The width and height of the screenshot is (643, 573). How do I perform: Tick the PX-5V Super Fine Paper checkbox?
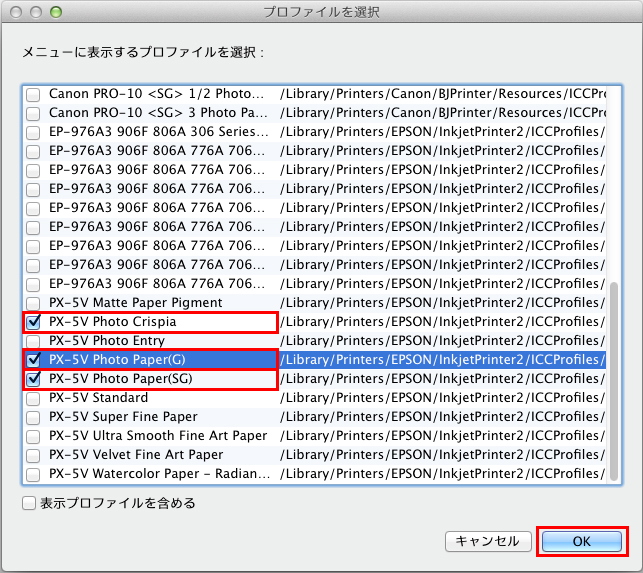[33, 418]
